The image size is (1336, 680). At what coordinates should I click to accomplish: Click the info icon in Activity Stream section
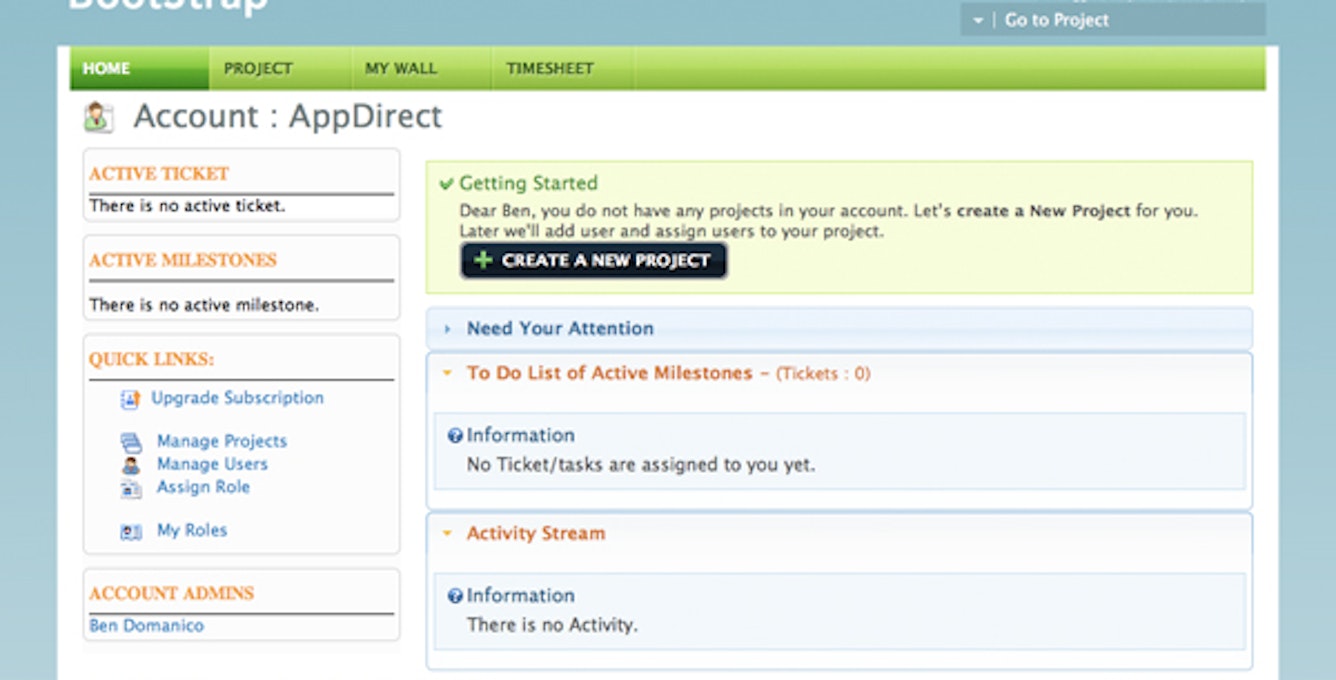pyautogui.click(x=455, y=596)
